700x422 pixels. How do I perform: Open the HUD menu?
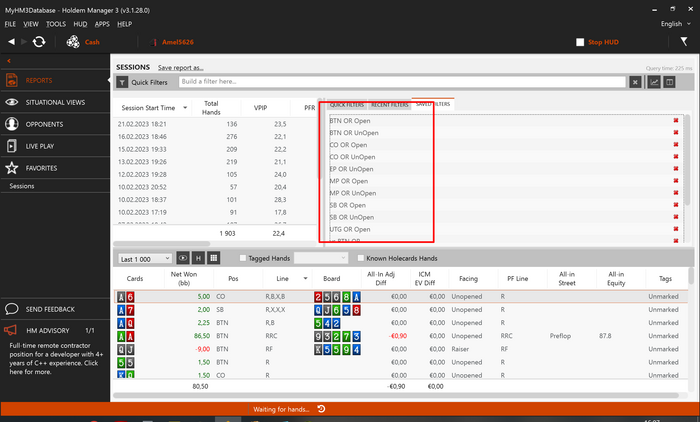[x=80, y=24]
